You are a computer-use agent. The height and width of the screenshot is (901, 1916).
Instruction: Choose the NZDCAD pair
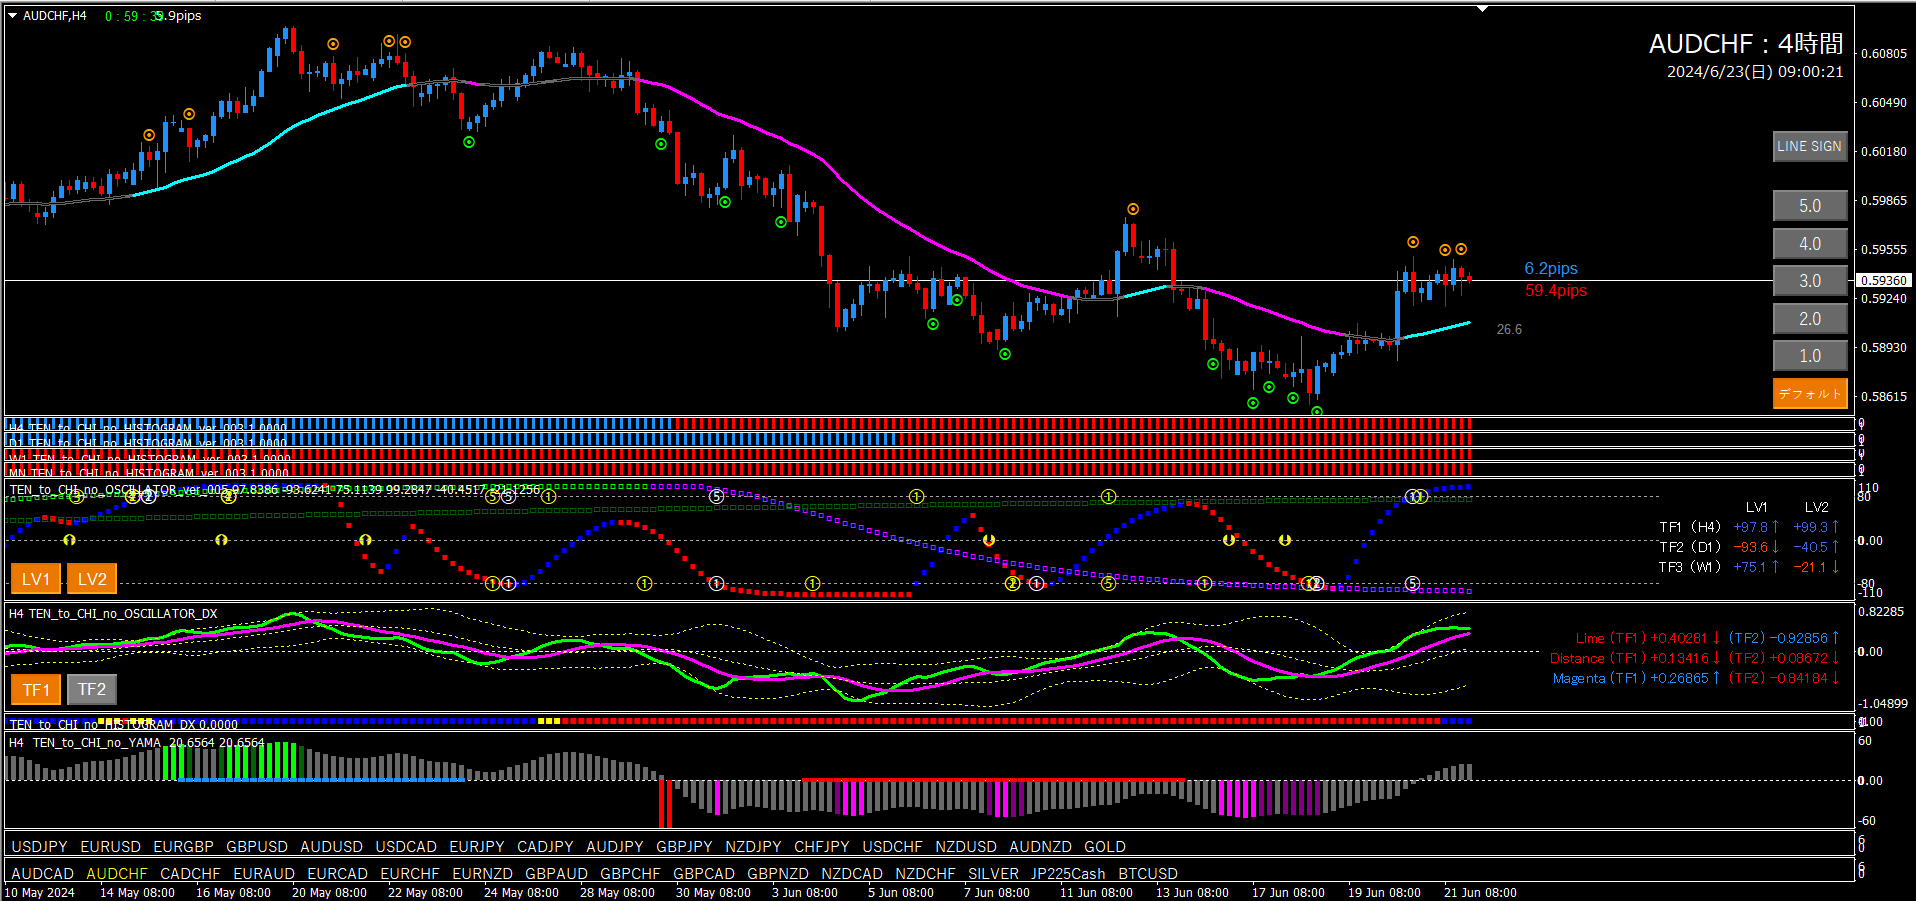pyautogui.click(x=852, y=874)
